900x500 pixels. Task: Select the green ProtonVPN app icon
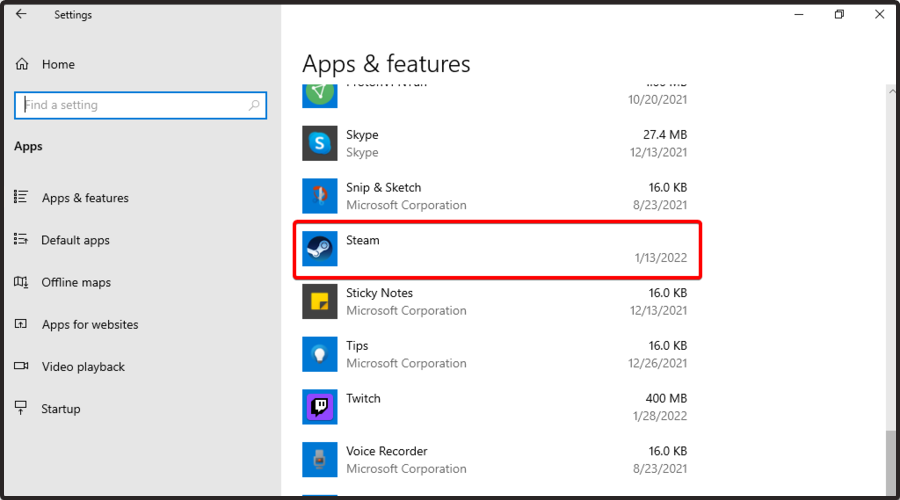click(320, 95)
